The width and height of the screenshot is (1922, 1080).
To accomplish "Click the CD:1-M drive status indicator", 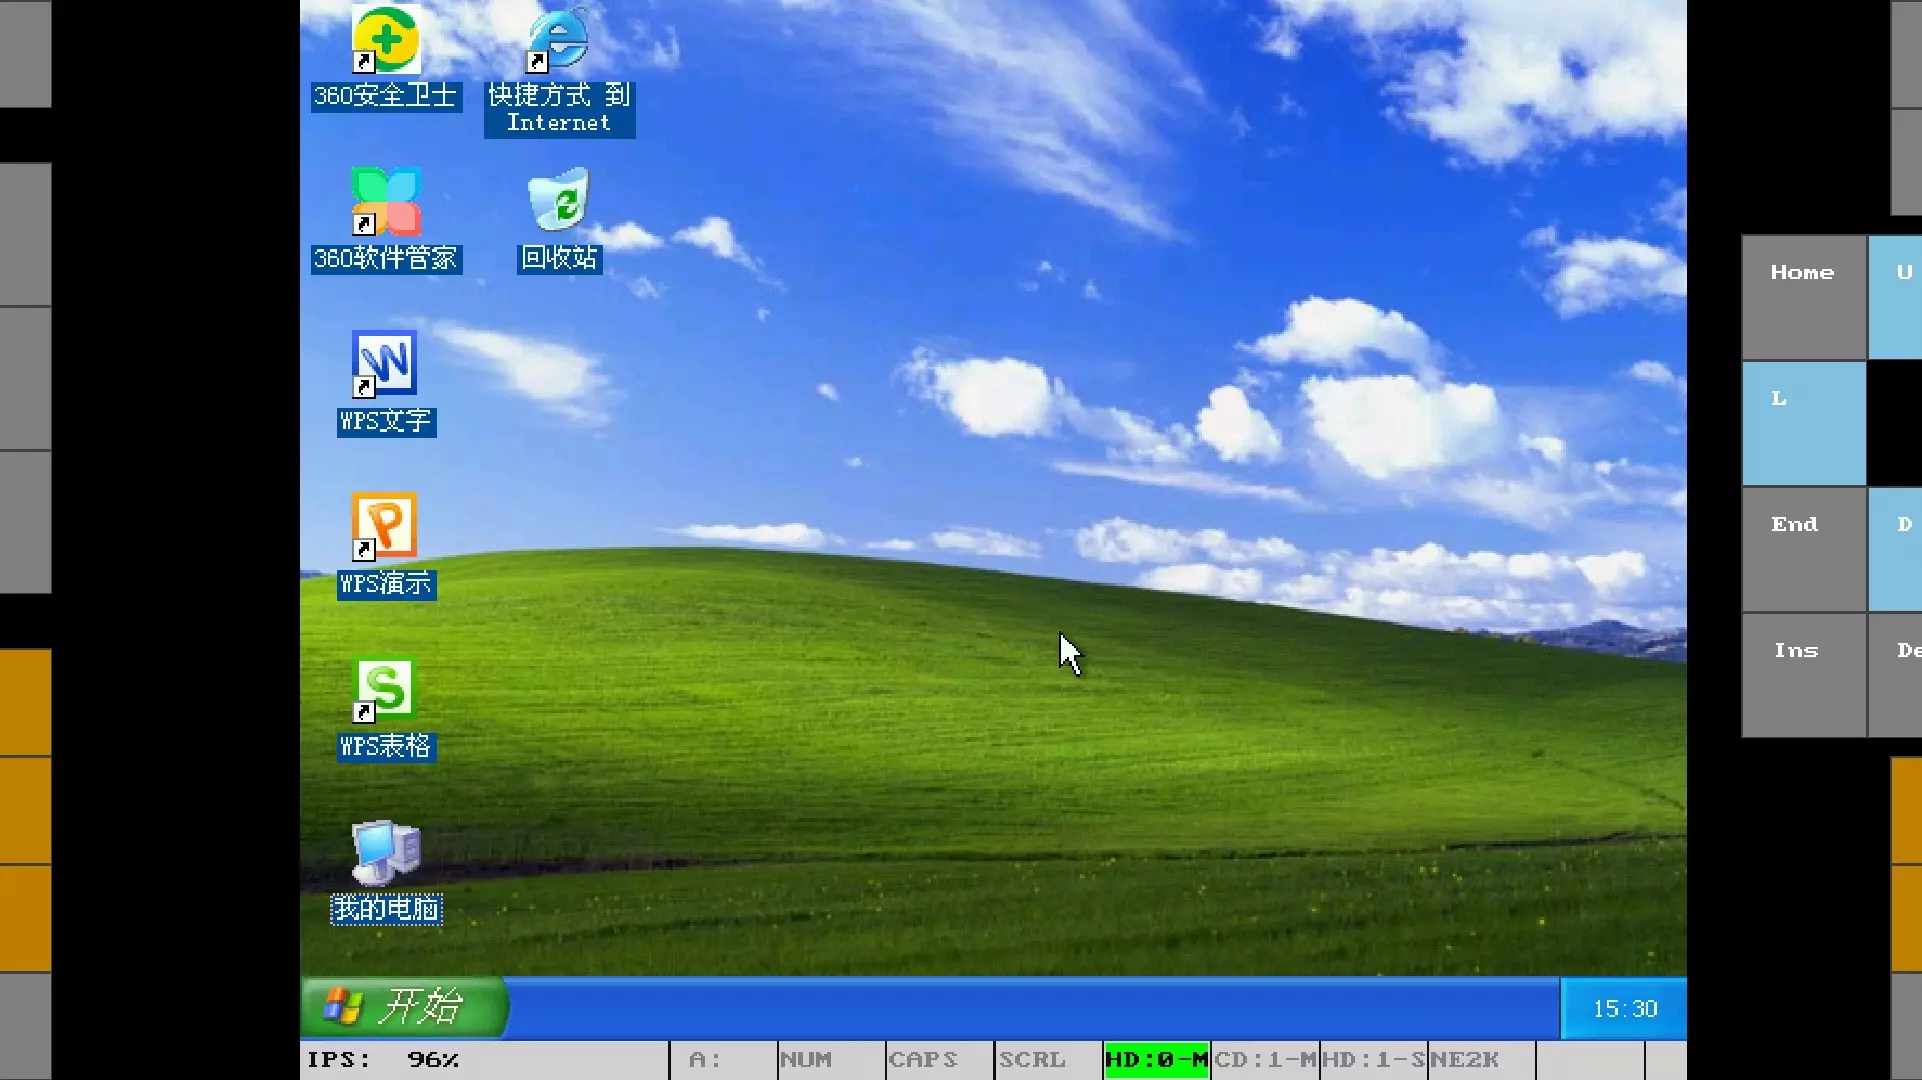I will pos(1265,1060).
